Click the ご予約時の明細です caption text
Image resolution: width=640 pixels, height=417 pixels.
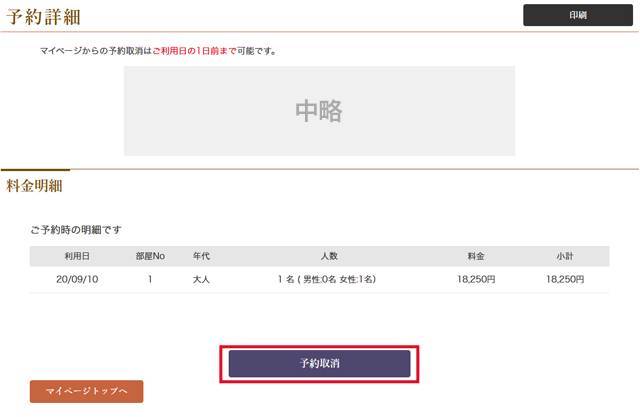(76, 230)
